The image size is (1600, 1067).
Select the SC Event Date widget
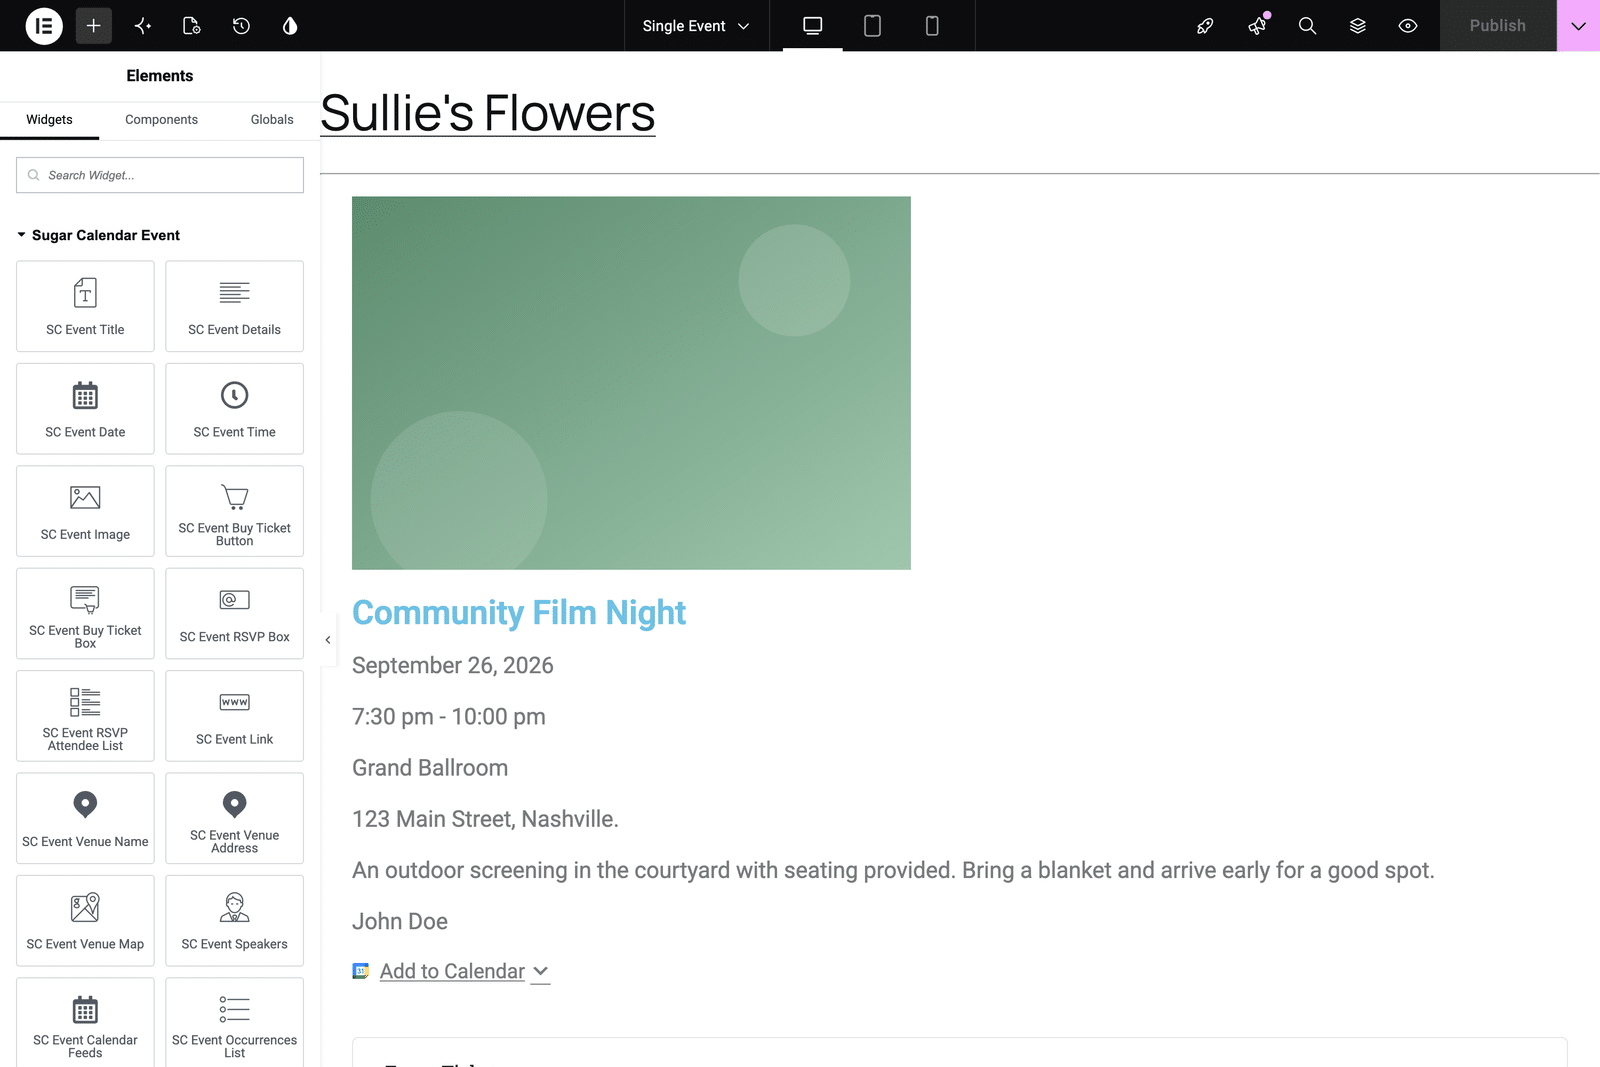pyautogui.click(x=85, y=409)
